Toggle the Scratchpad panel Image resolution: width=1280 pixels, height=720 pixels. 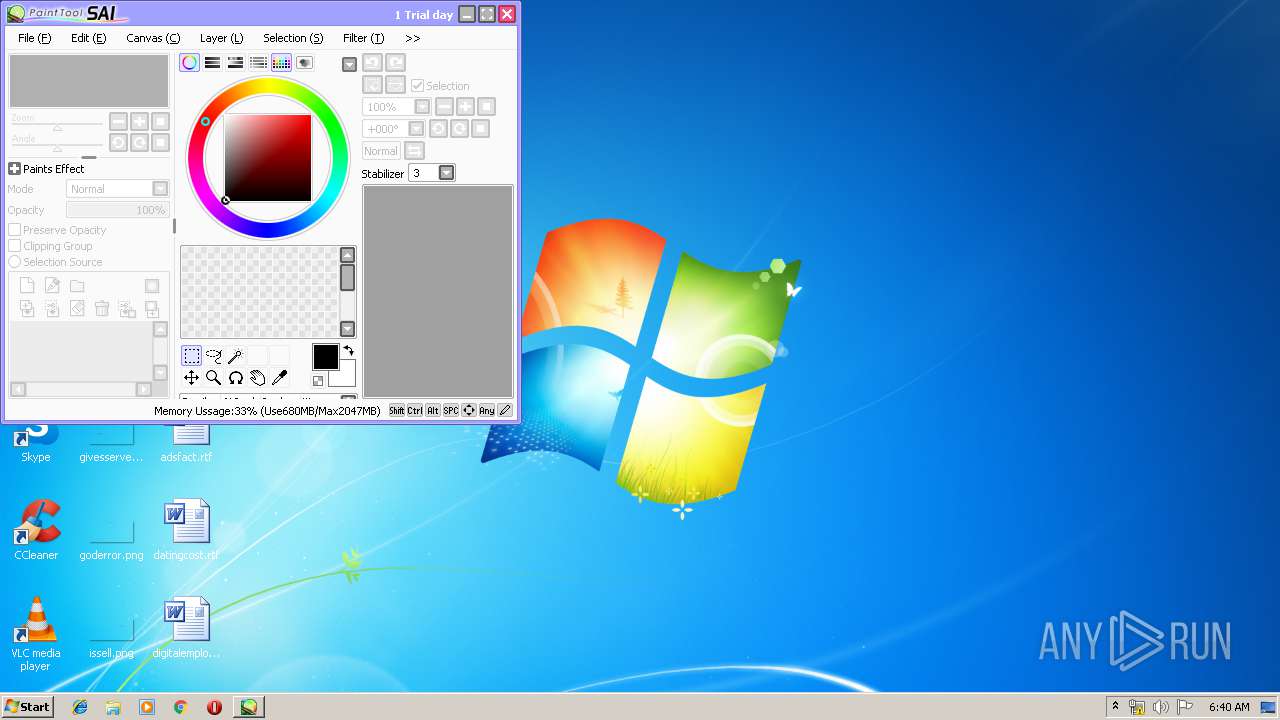click(x=304, y=63)
